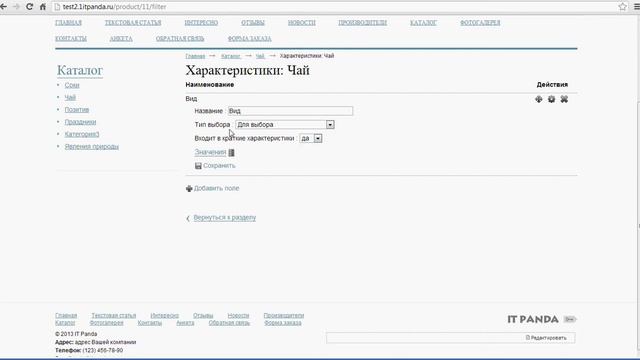Open footer Обратная связь link
The image size is (640, 360).
point(229,323)
